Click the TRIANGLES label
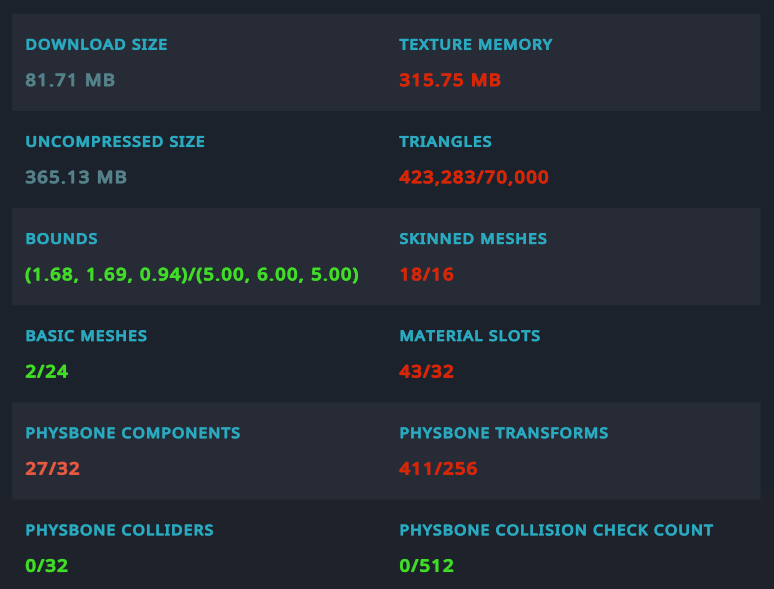The width and height of the screenshot is (774, 589). click(445, 142)
